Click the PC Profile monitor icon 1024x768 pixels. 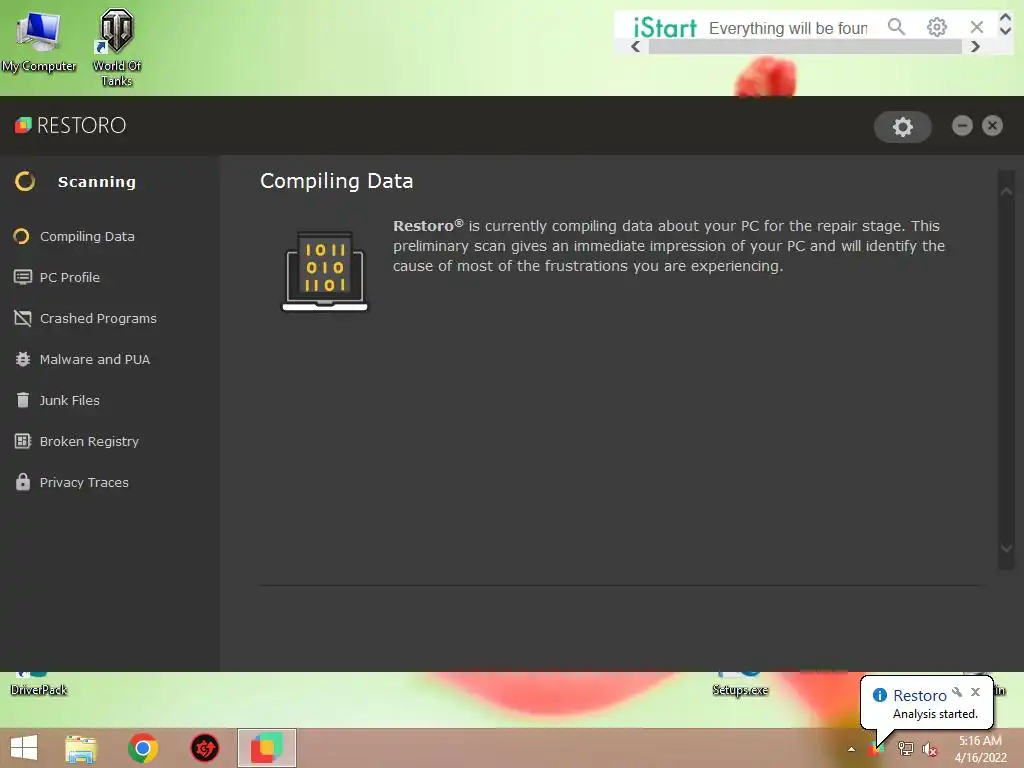pos(22,278)
